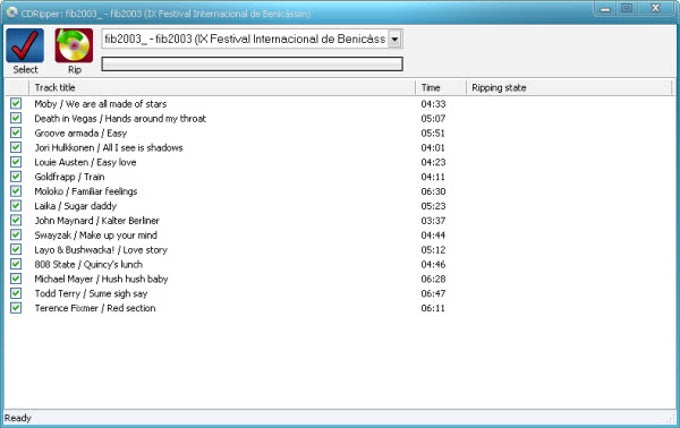The height and width of the screenshot is (428, 680).
Task: Uncheck Michael Mayer / Hush hush baby checkbox
Action: coord(16,278)
